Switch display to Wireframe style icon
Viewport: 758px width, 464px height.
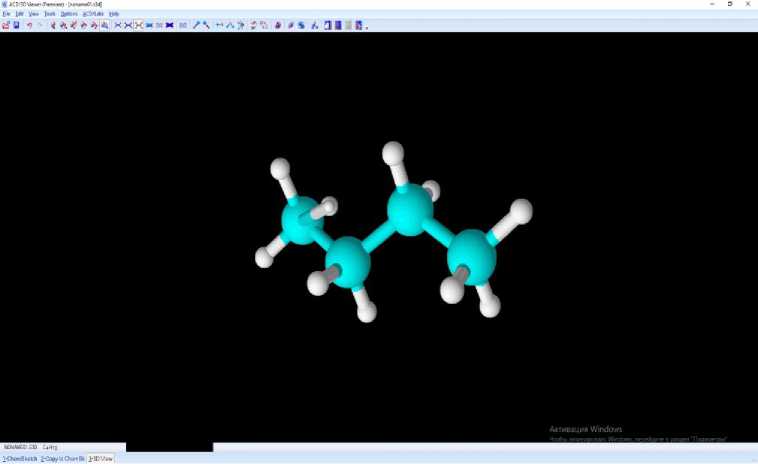tap(117, 25)
